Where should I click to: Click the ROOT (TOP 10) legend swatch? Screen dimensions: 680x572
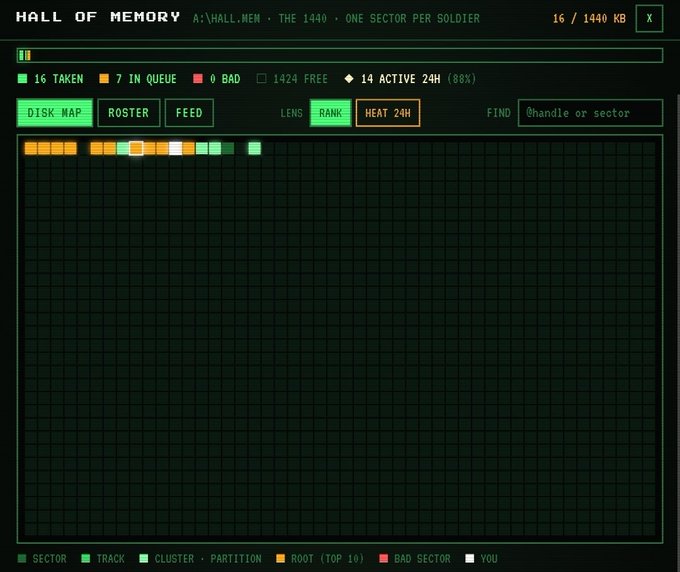281,559
